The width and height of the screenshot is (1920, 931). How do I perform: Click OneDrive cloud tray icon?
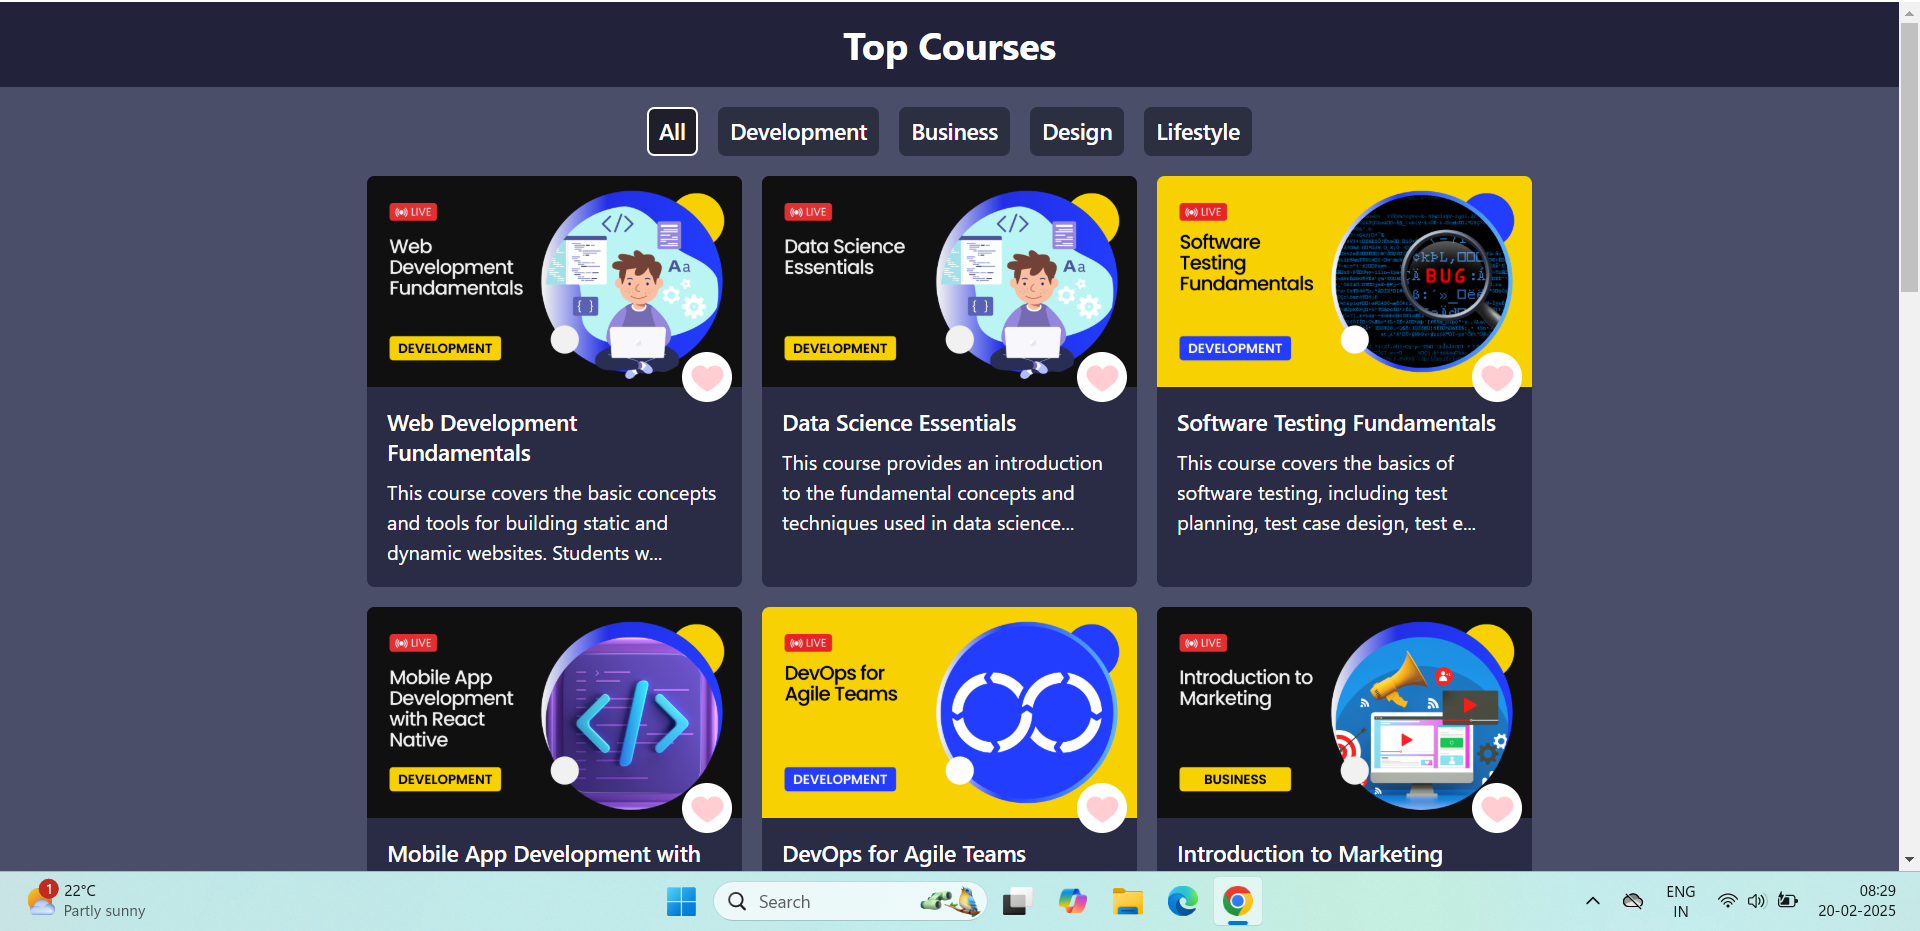[x=1633, y=901]
